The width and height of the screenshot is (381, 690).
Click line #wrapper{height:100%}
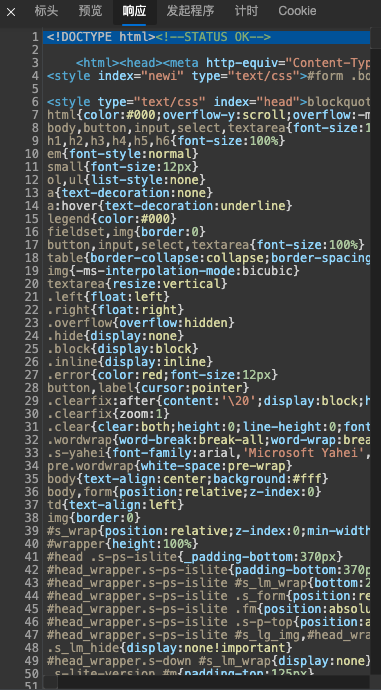click(x=123, y=544)
